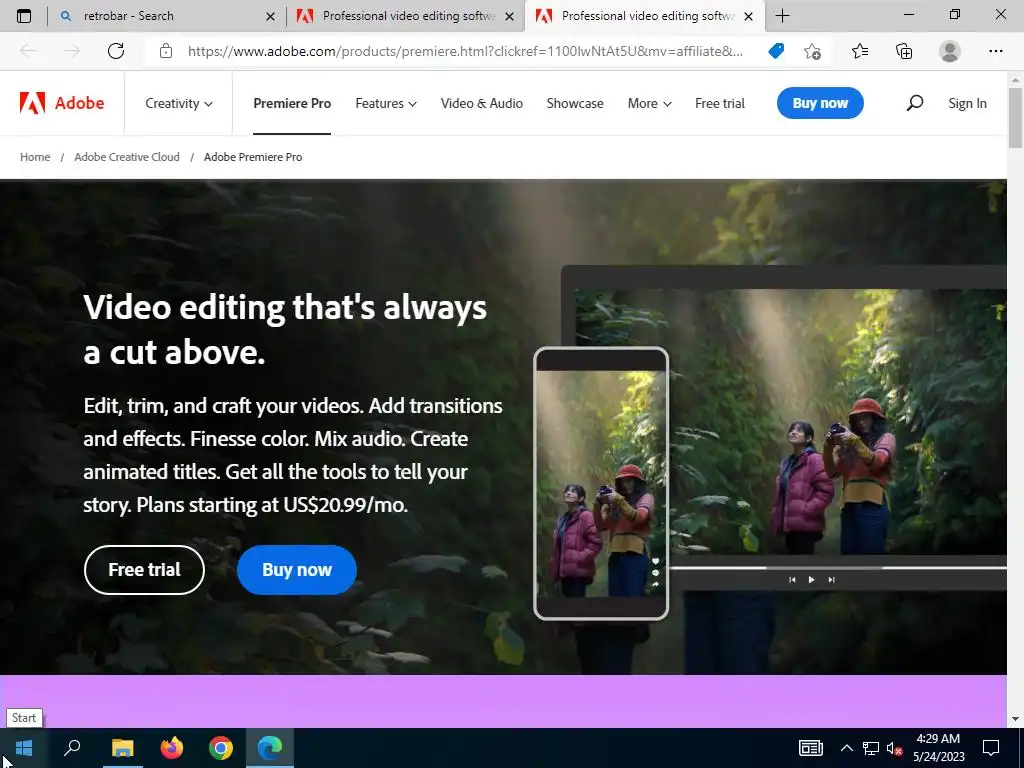Open Edge settings and more menu
Screen dimensions: 1024x768
tap(996, 51)
